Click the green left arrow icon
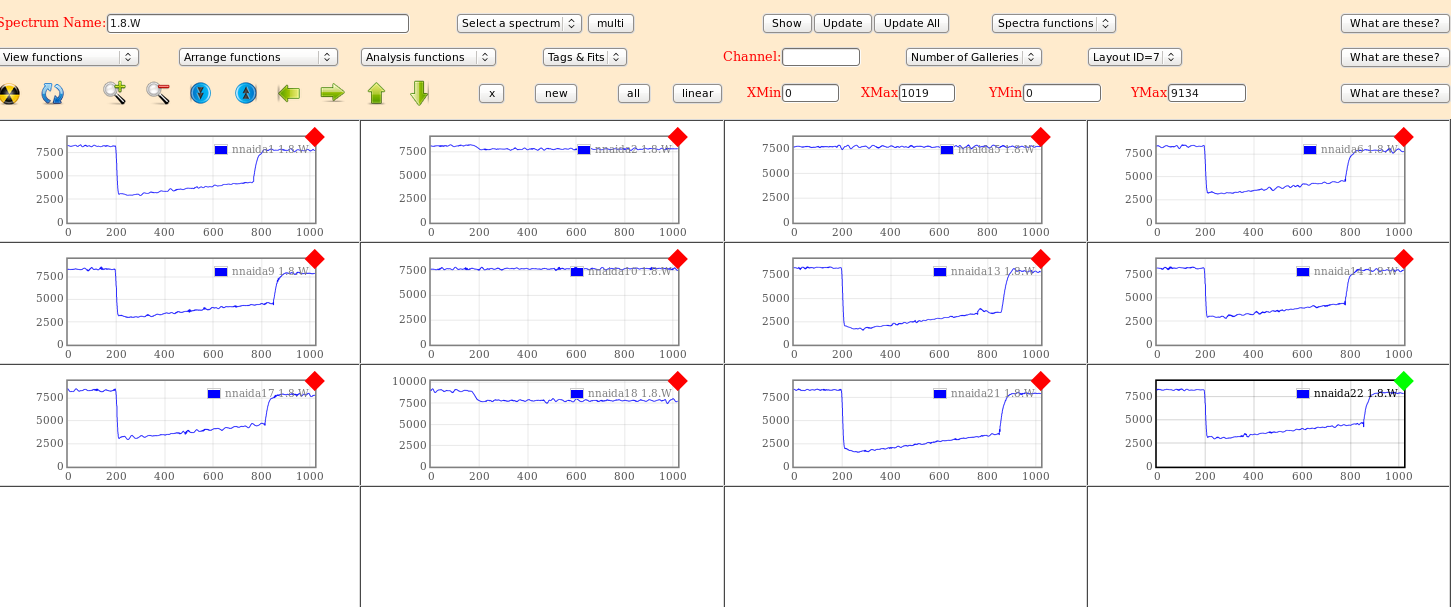 click(x=289, y=93)
